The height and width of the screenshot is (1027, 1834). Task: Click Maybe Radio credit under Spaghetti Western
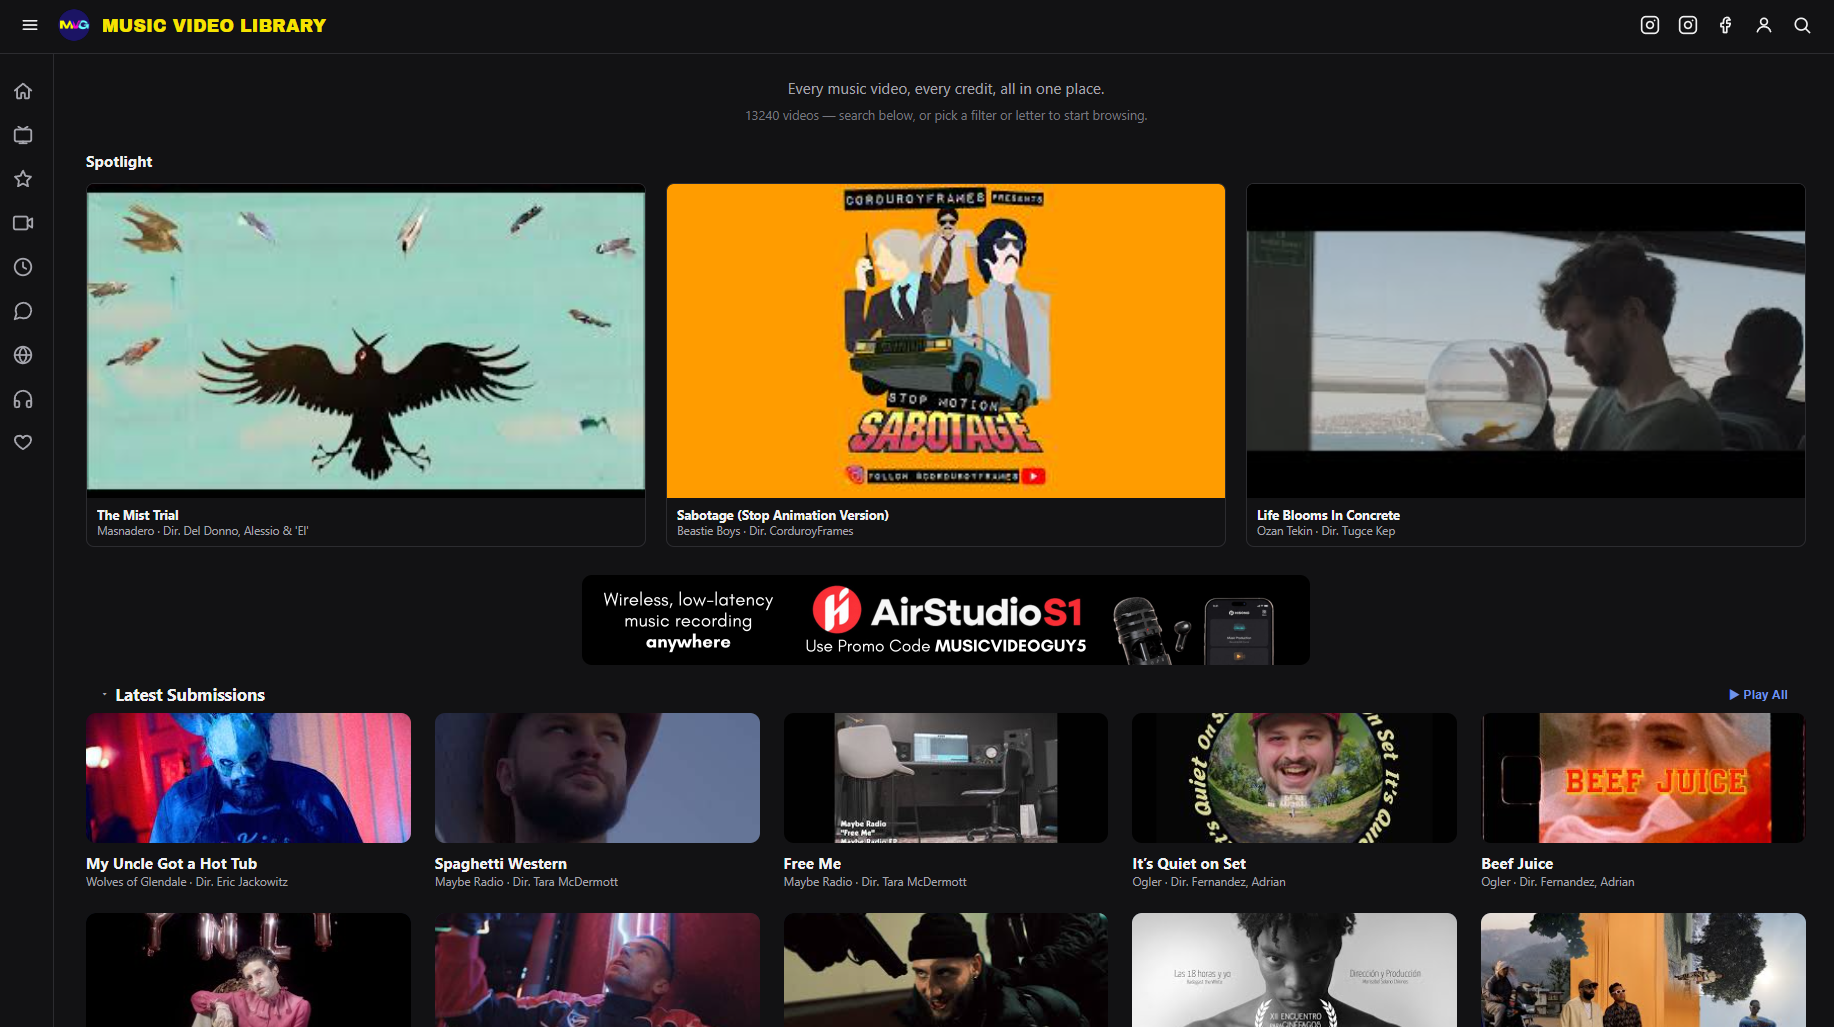click(526, 882)
